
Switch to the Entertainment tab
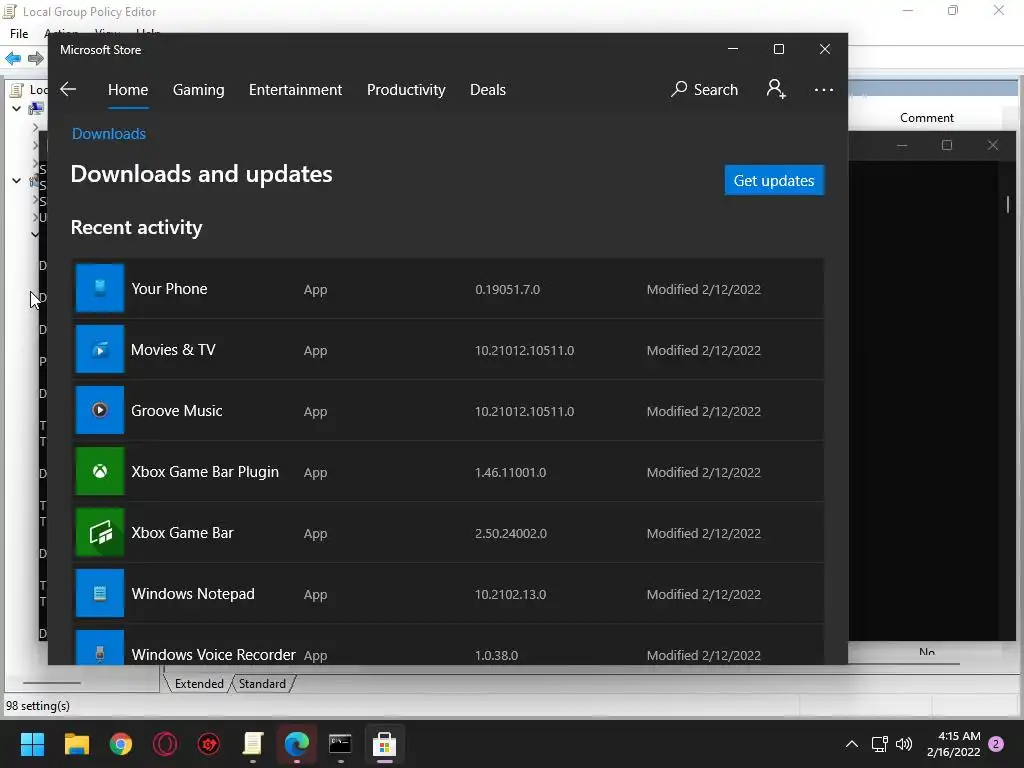coord(295,89)
